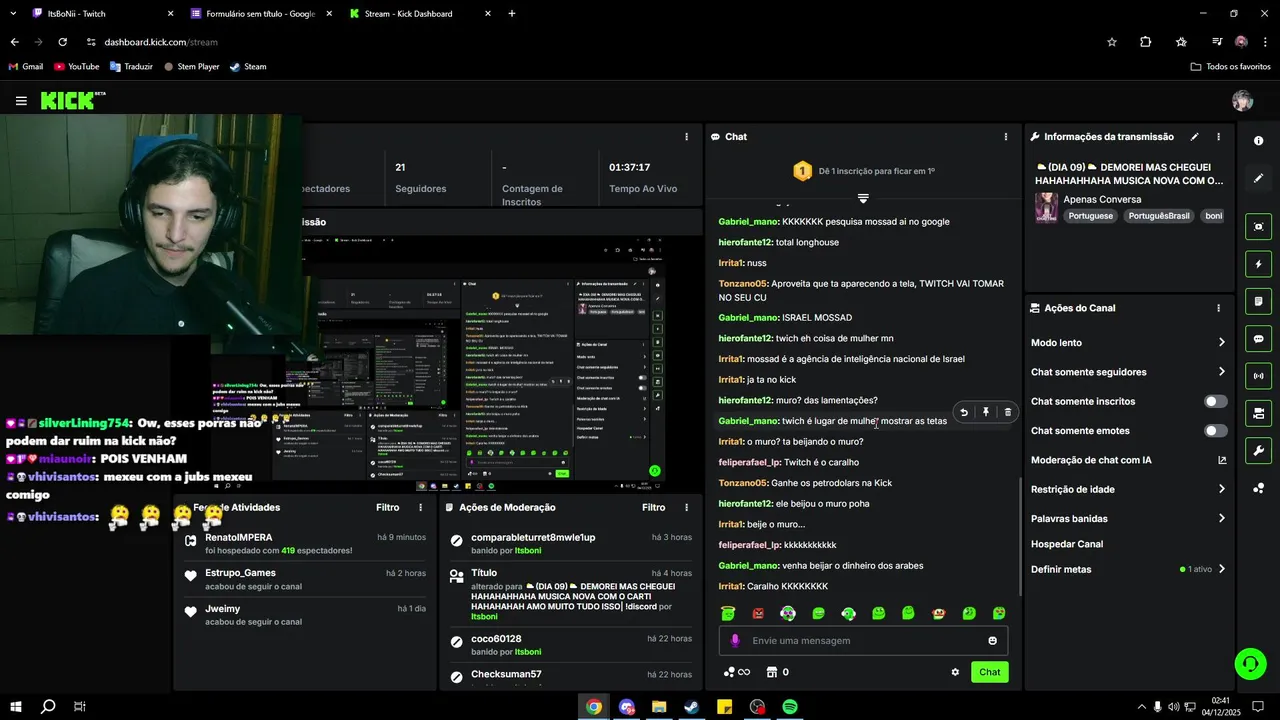Click username Gabriel_mano on ISRAEL MOSSAD message
This screenshot has width=1280, height=720.
(x=748, y=317)
